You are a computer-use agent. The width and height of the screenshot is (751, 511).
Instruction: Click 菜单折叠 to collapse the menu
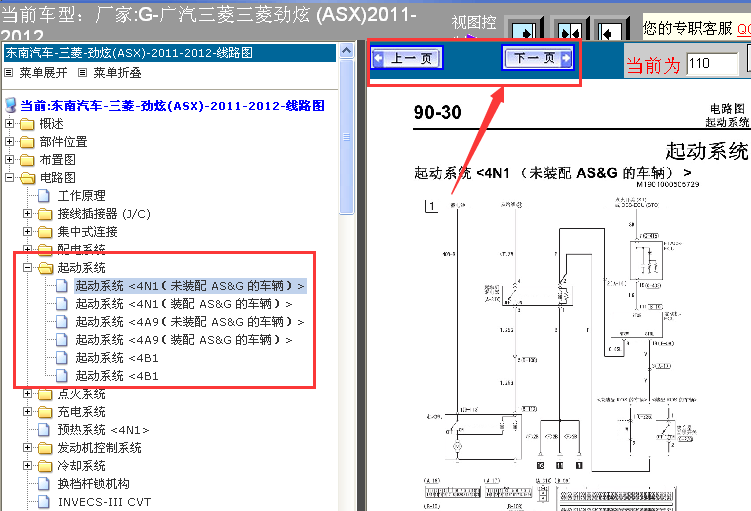coord(117,73)
